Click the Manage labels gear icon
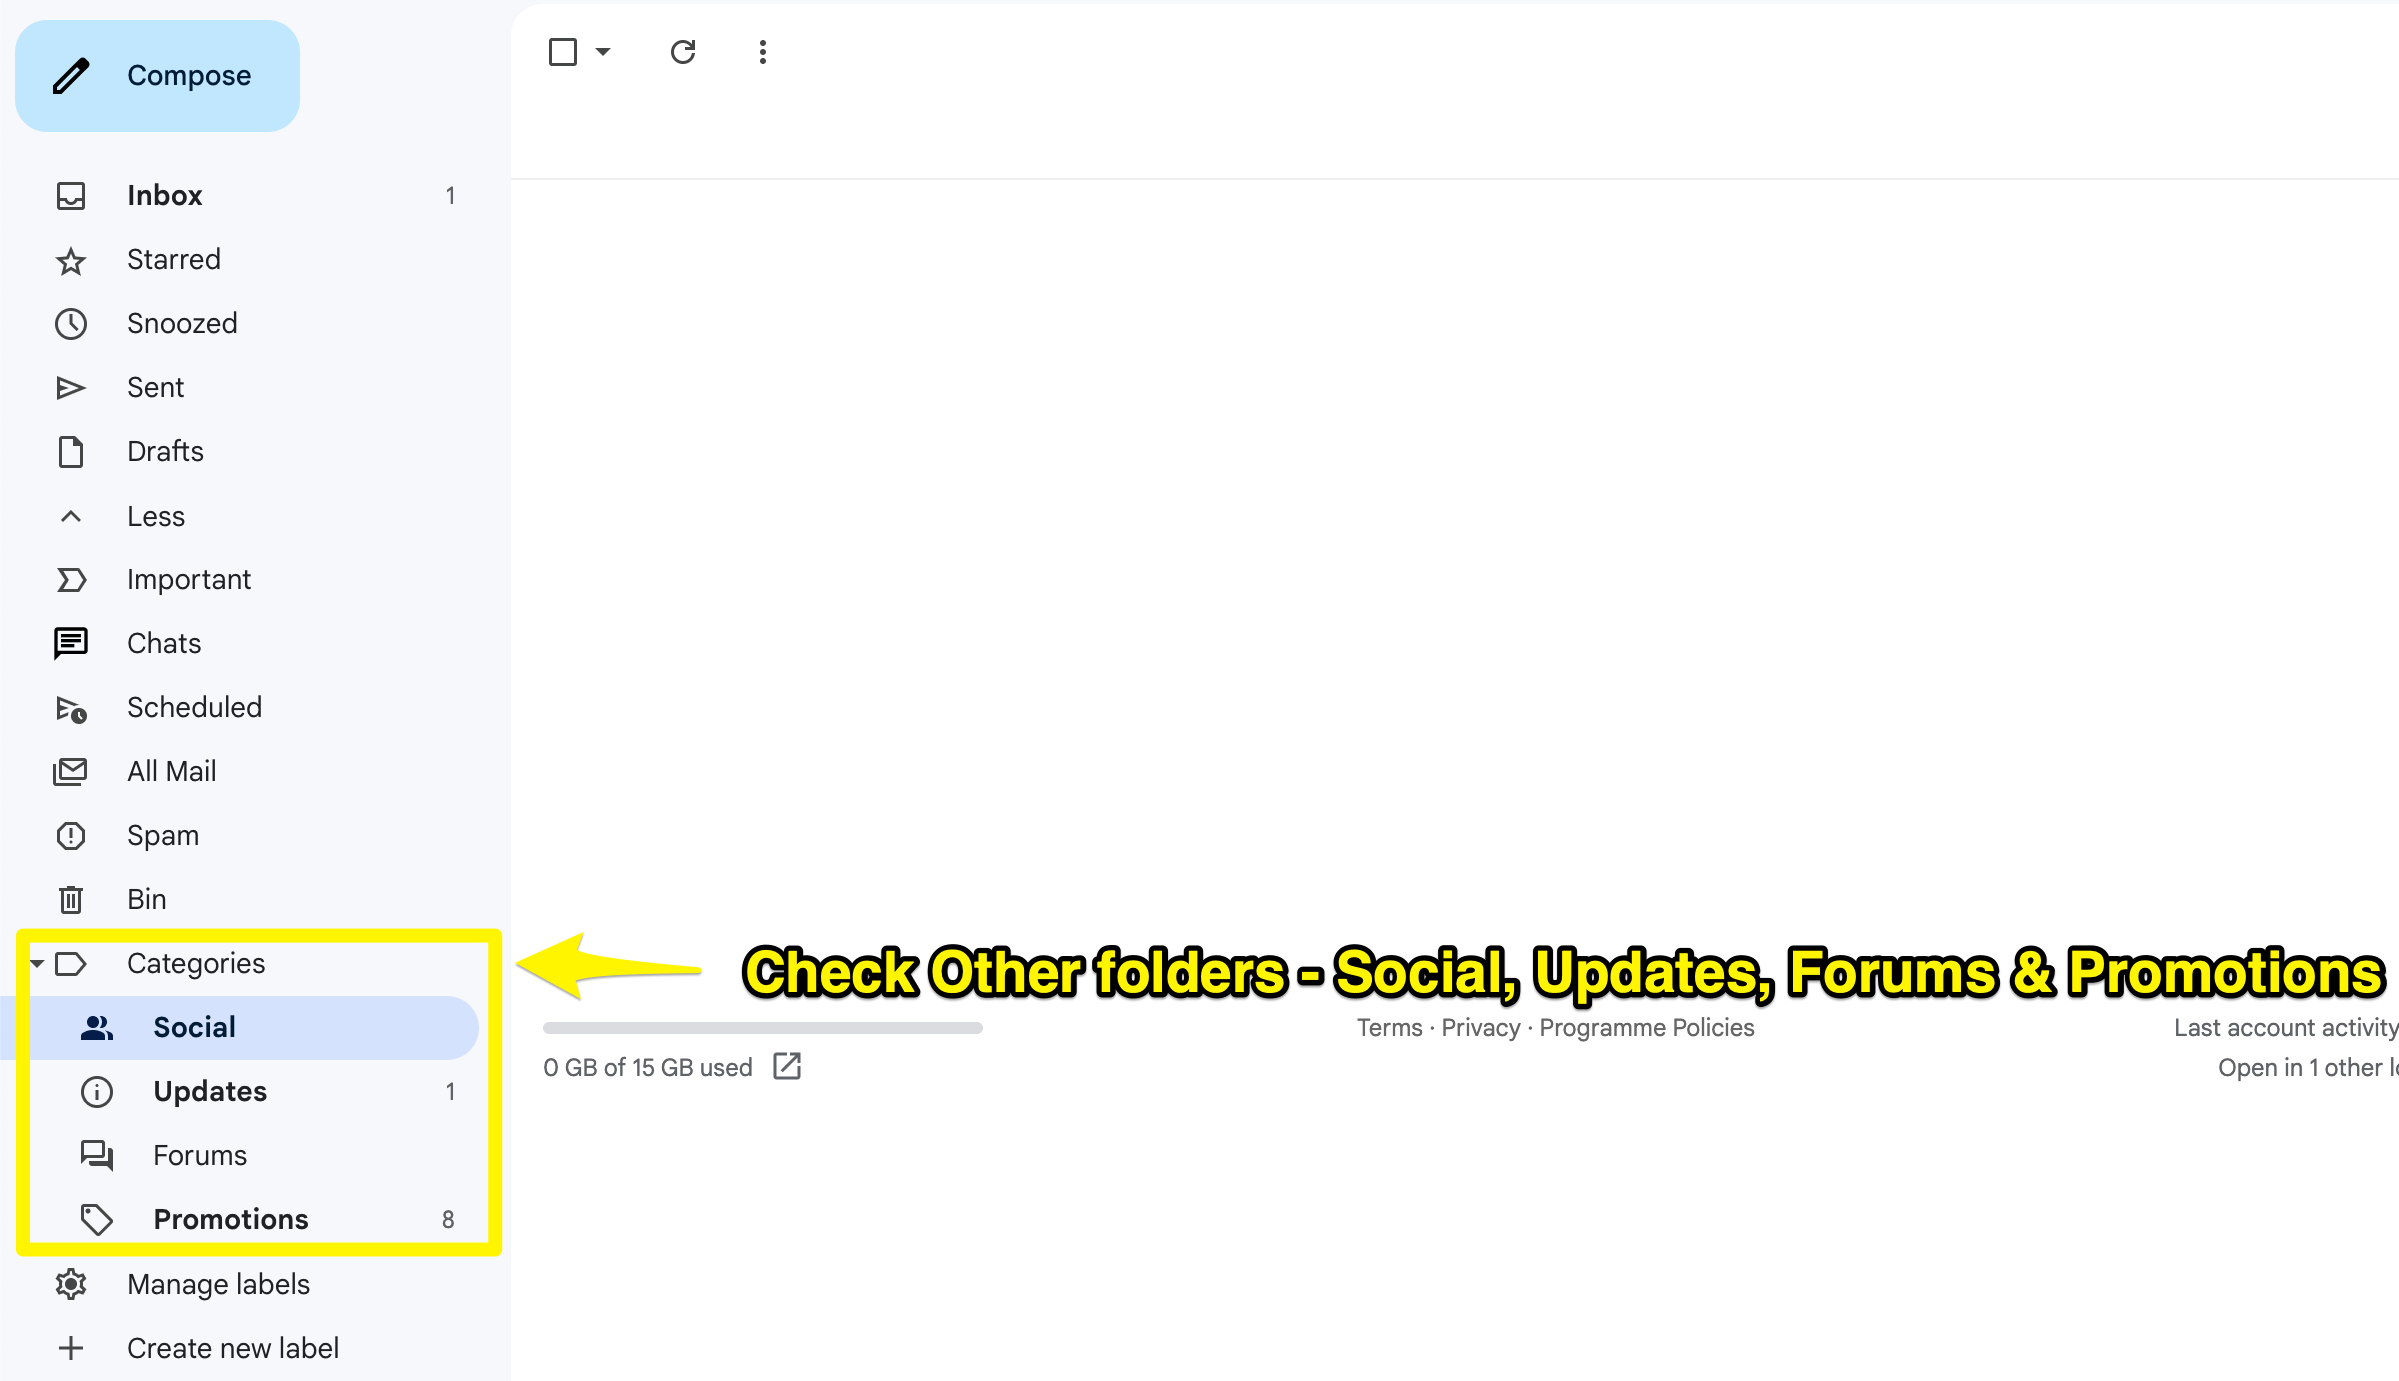Image resolution: width=2399 pixels, height=1381 pixels. (71, 1284)
